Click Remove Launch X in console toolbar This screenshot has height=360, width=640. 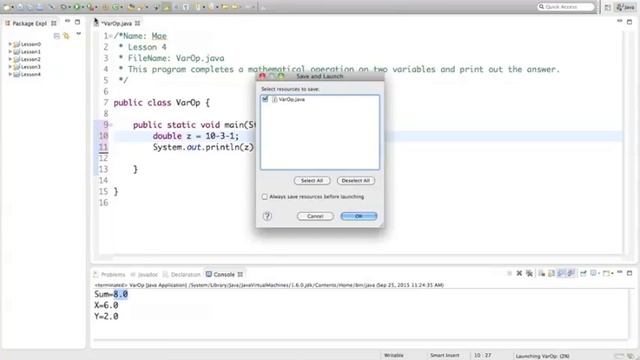click(x=519, y=273)
